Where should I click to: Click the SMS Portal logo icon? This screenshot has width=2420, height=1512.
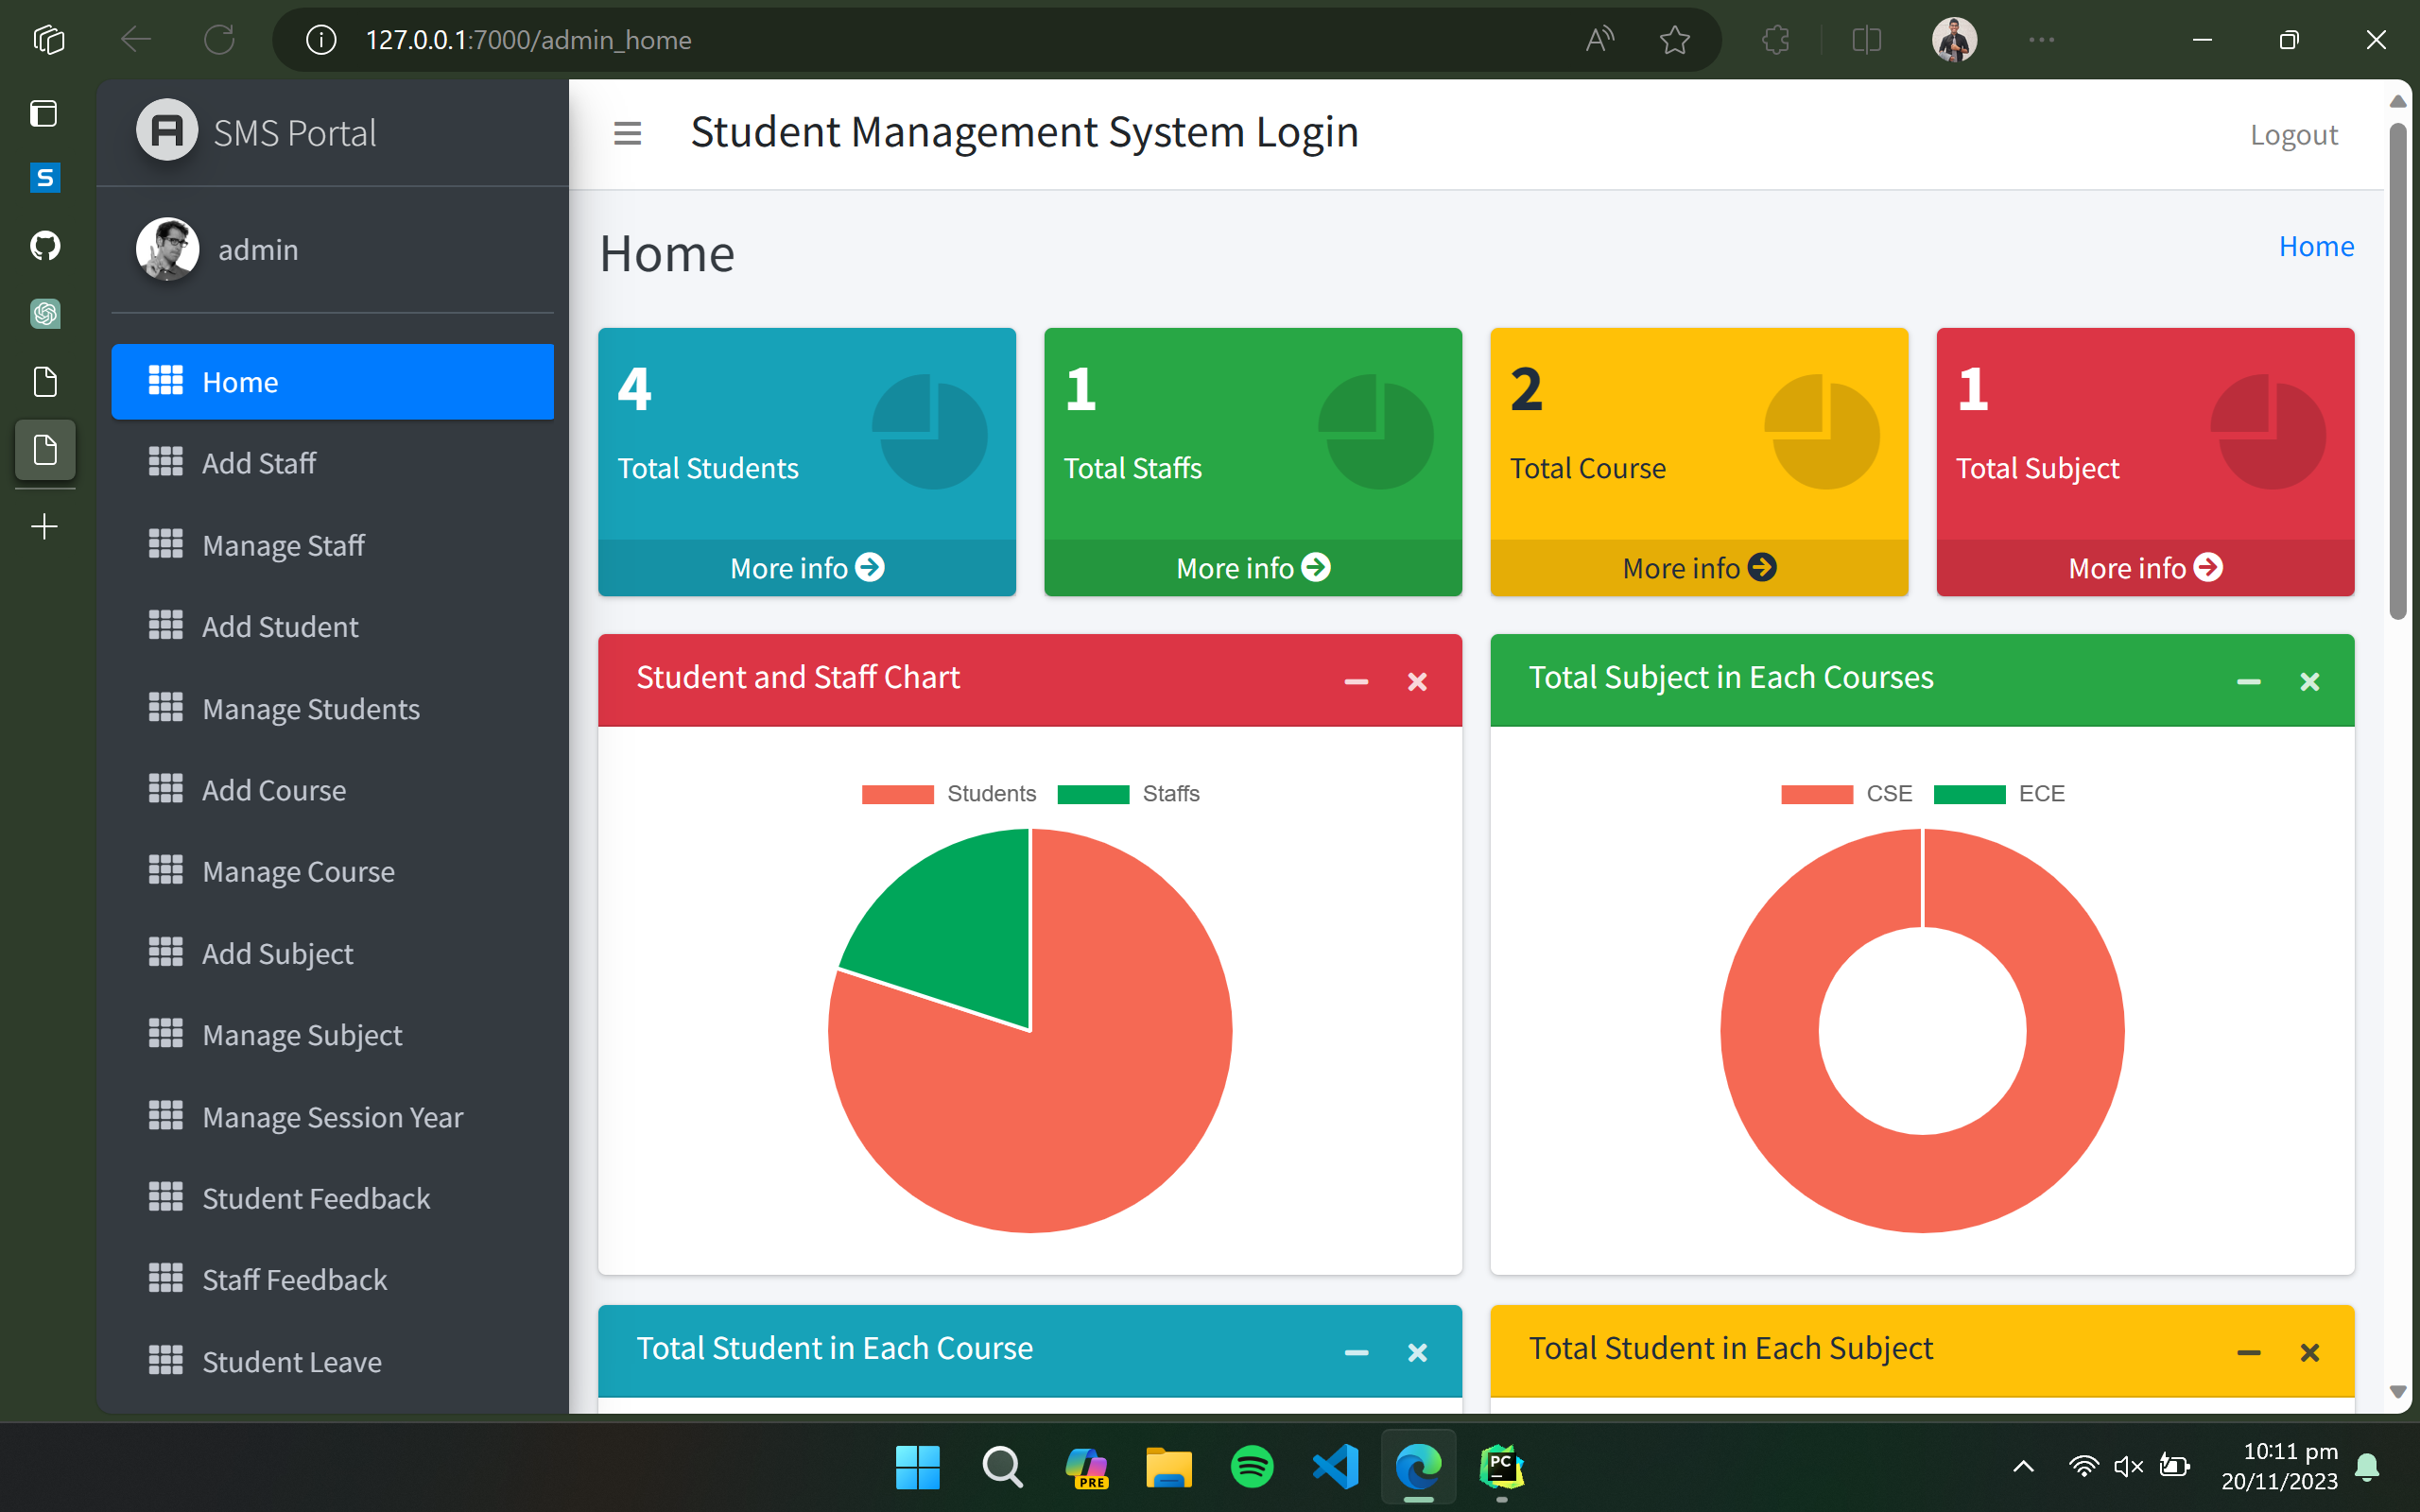(166, 131)
